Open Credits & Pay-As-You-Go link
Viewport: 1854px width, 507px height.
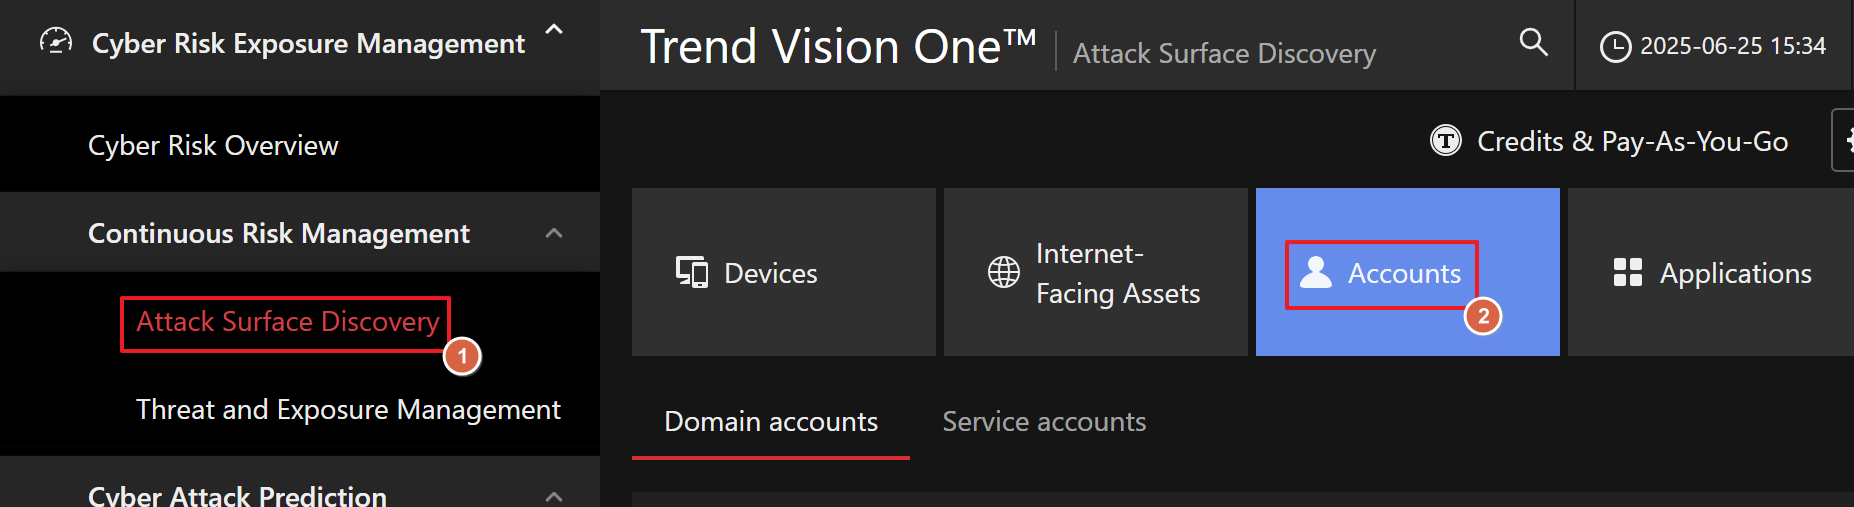(1632, 142)
